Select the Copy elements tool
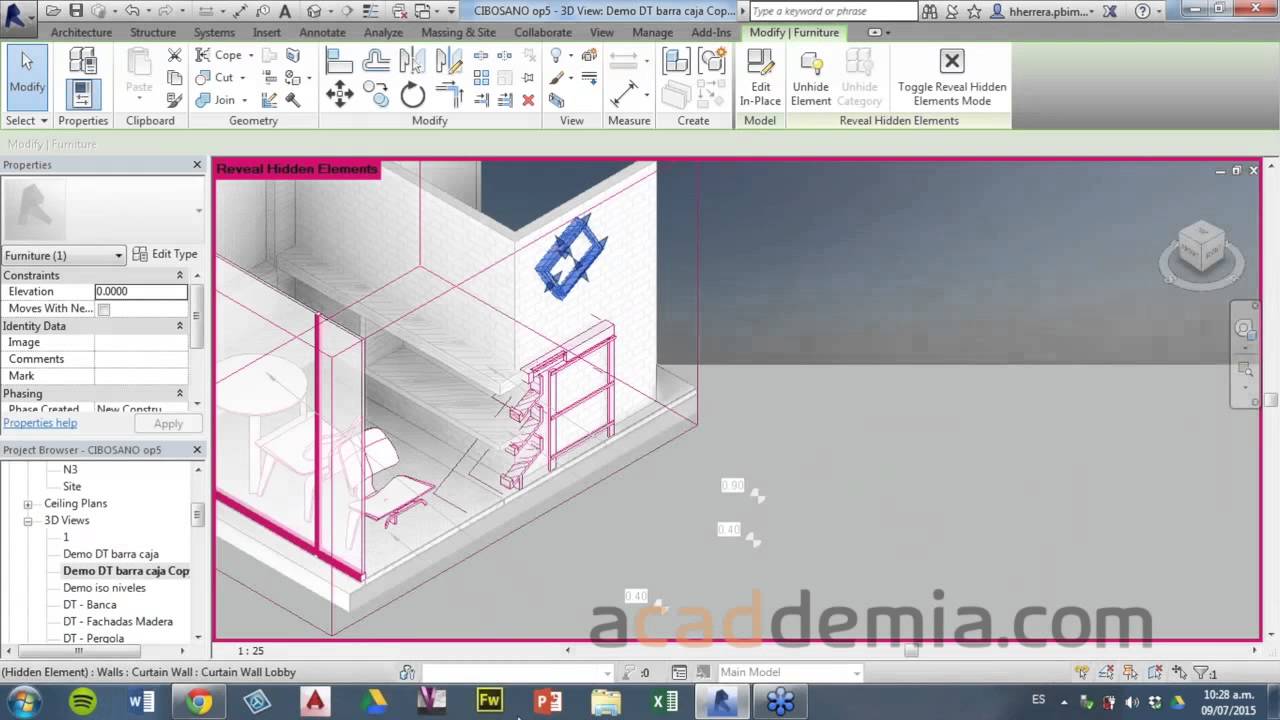Image resolution: width=1280 pixels, height=720 pixels. [x=376, y=96]
